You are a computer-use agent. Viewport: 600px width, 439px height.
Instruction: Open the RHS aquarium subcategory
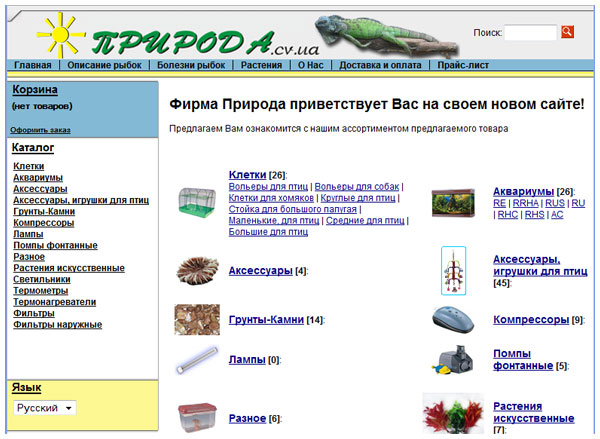(x=535, y=215)
